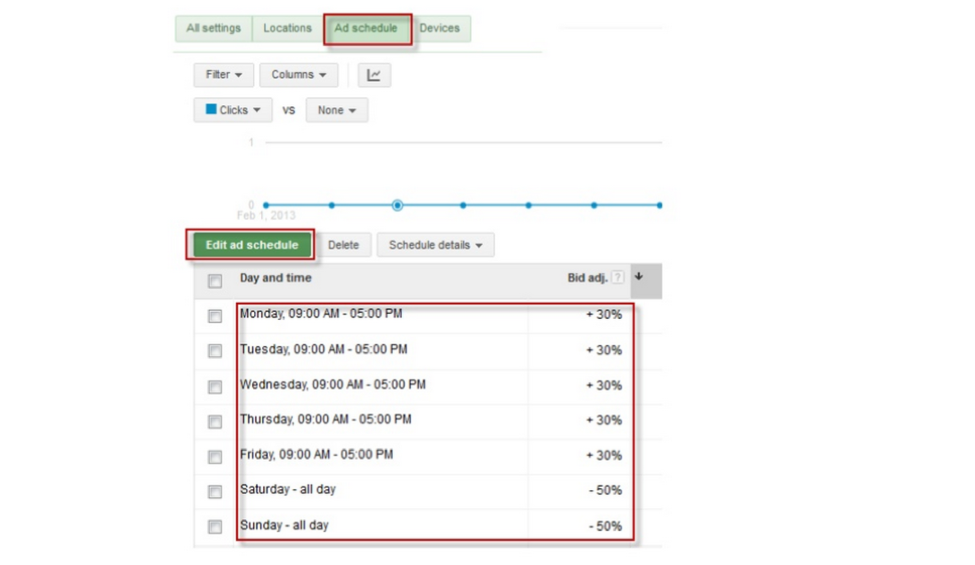This screenshot has height=565, width=975.
Task: Click Tuesday, 09:00 AM - 05:00 PM text
Action: pyautogui.click(x=323, y=349)
